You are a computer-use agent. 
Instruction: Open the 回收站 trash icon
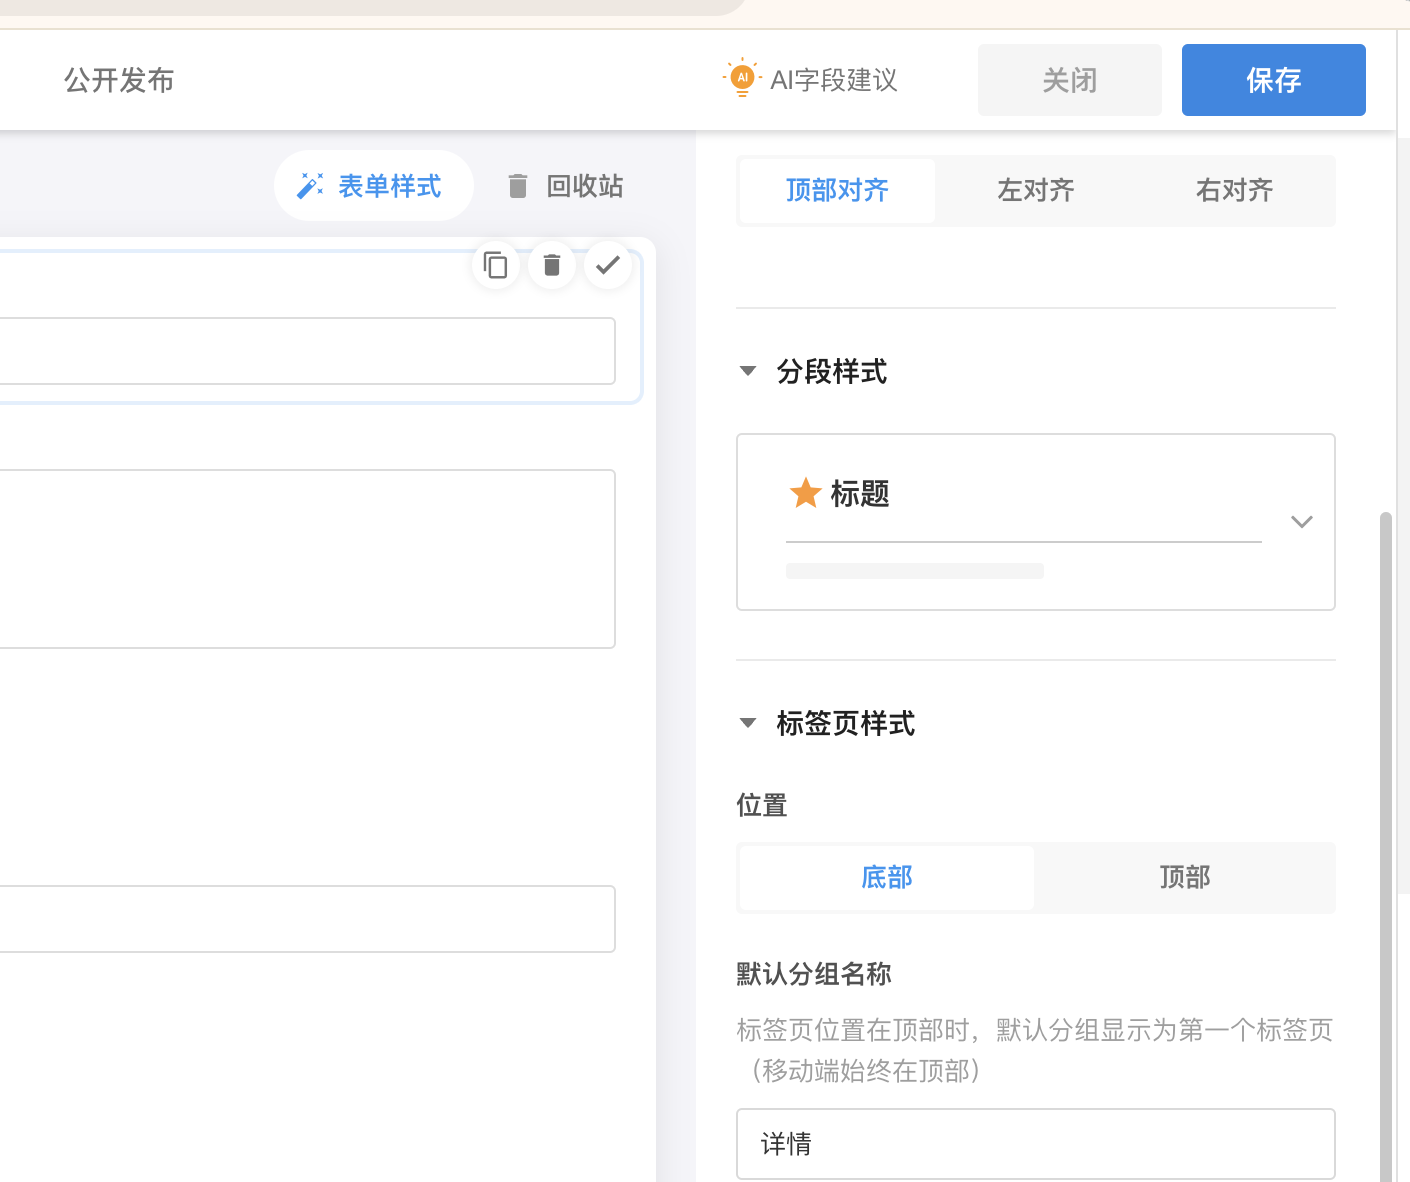(x=518, y=185)
